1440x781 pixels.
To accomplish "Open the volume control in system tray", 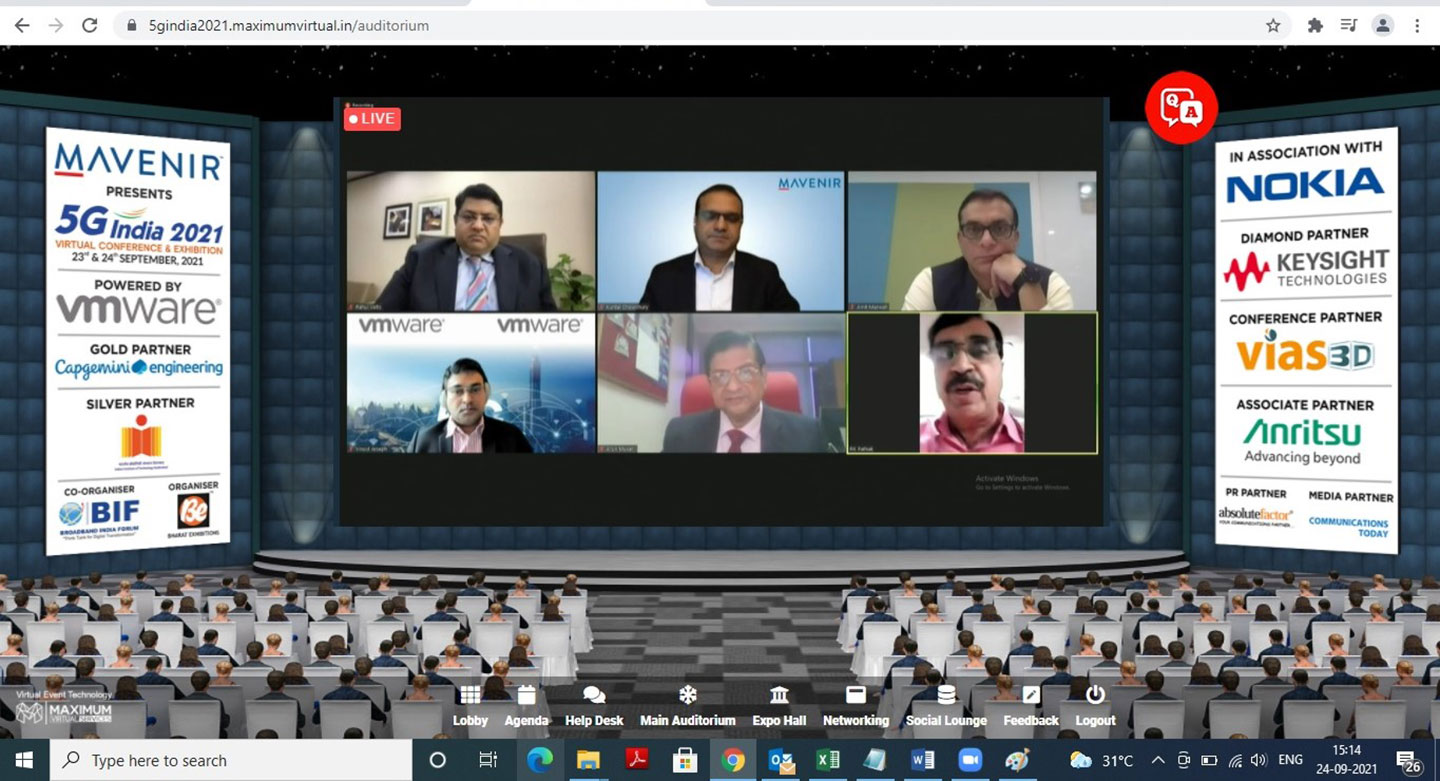I will 1258,760.
